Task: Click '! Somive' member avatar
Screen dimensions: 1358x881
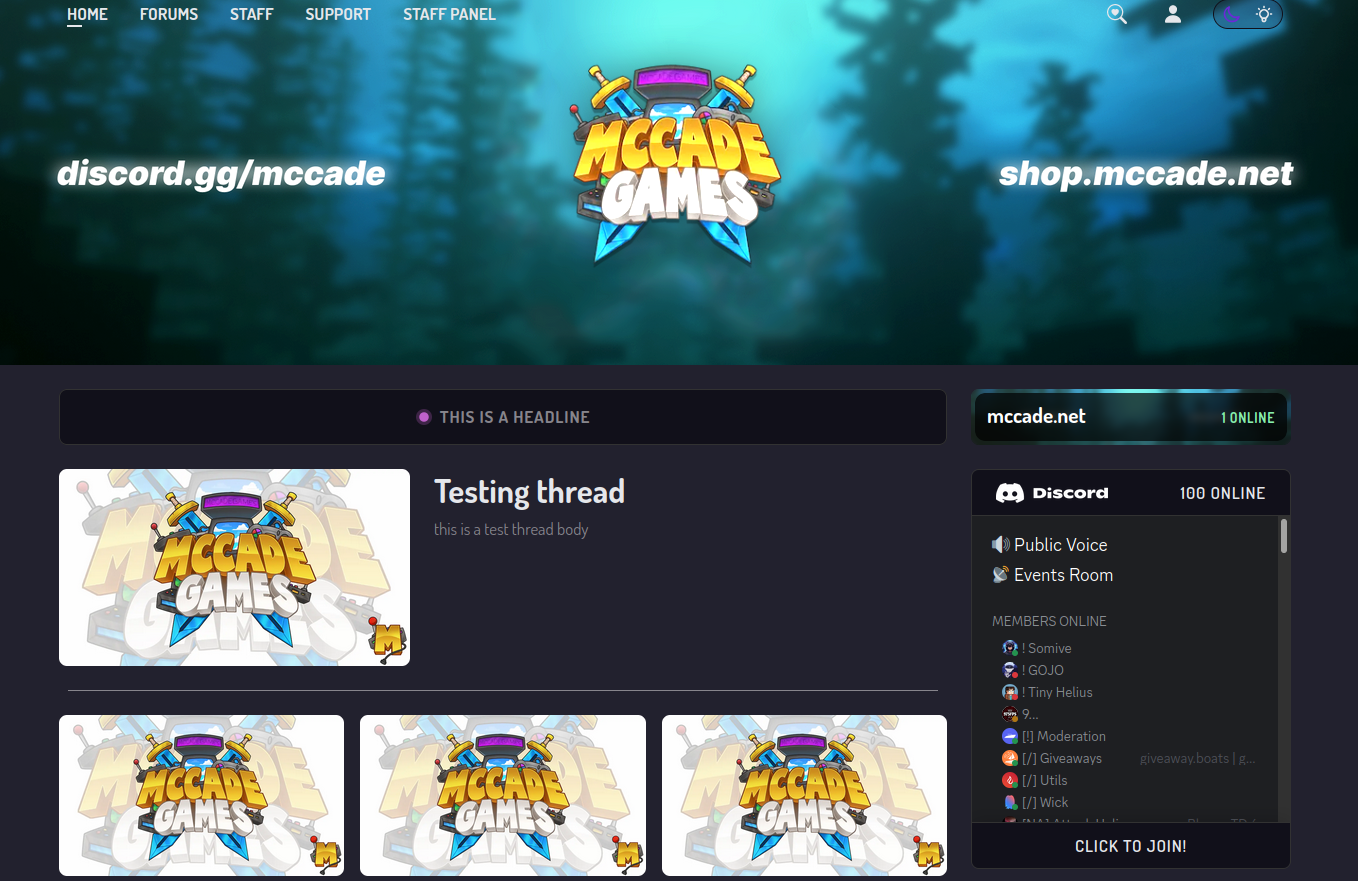Action: pyautogui.click(x=1010, y=648)
